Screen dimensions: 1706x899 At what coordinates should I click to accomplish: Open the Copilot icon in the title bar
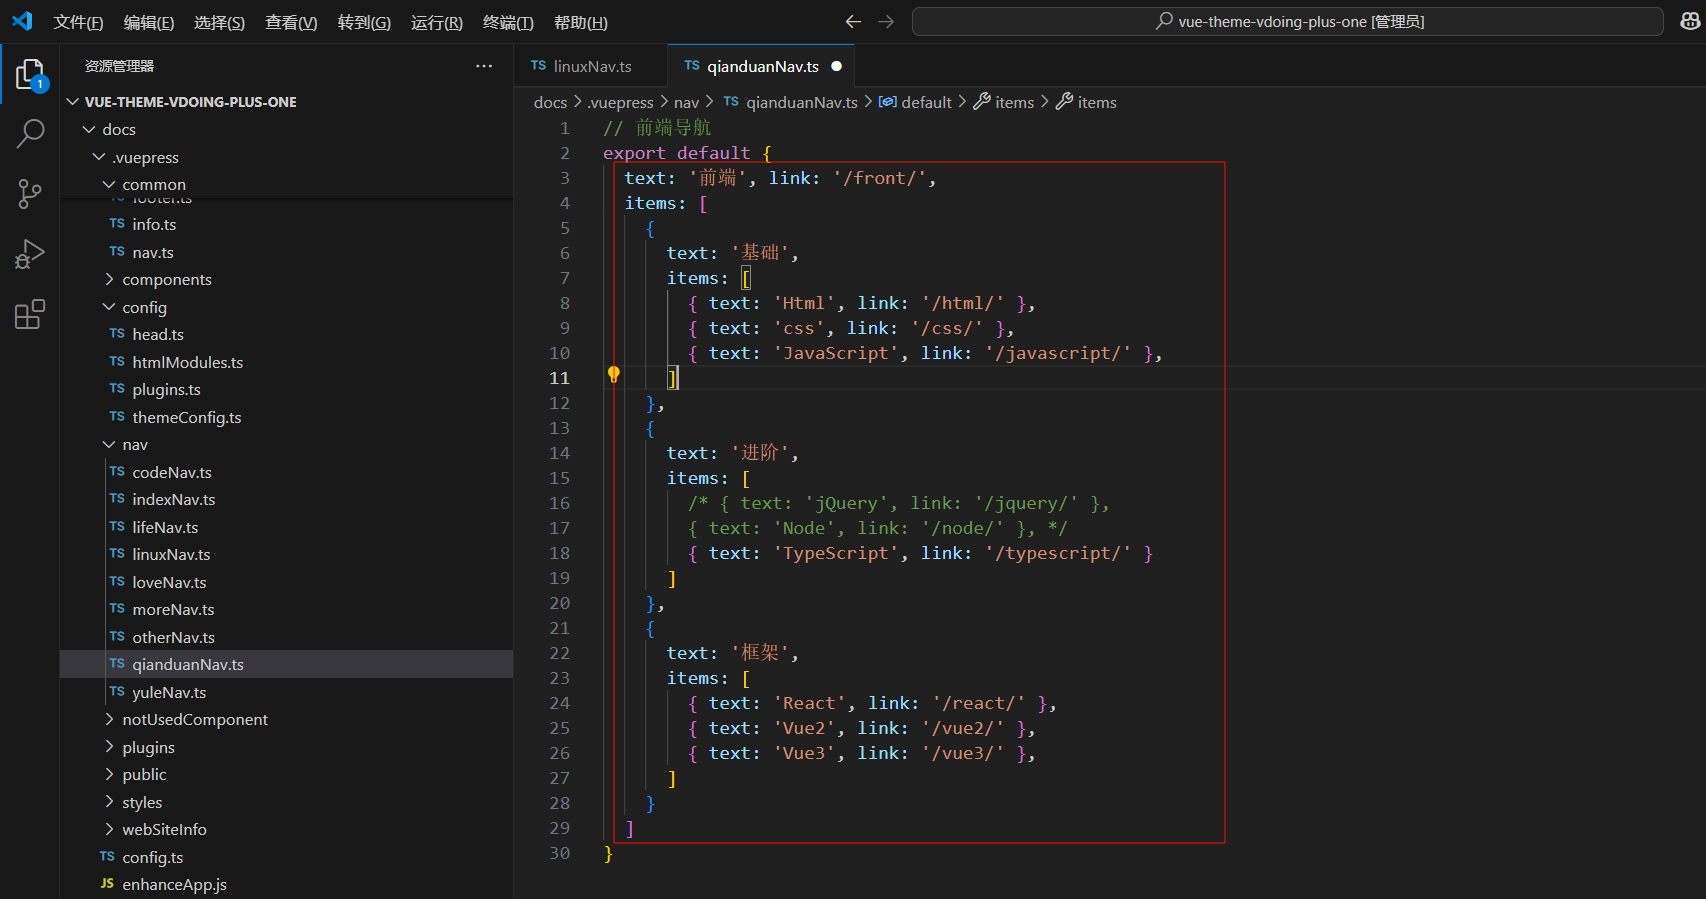(1690, 21)
